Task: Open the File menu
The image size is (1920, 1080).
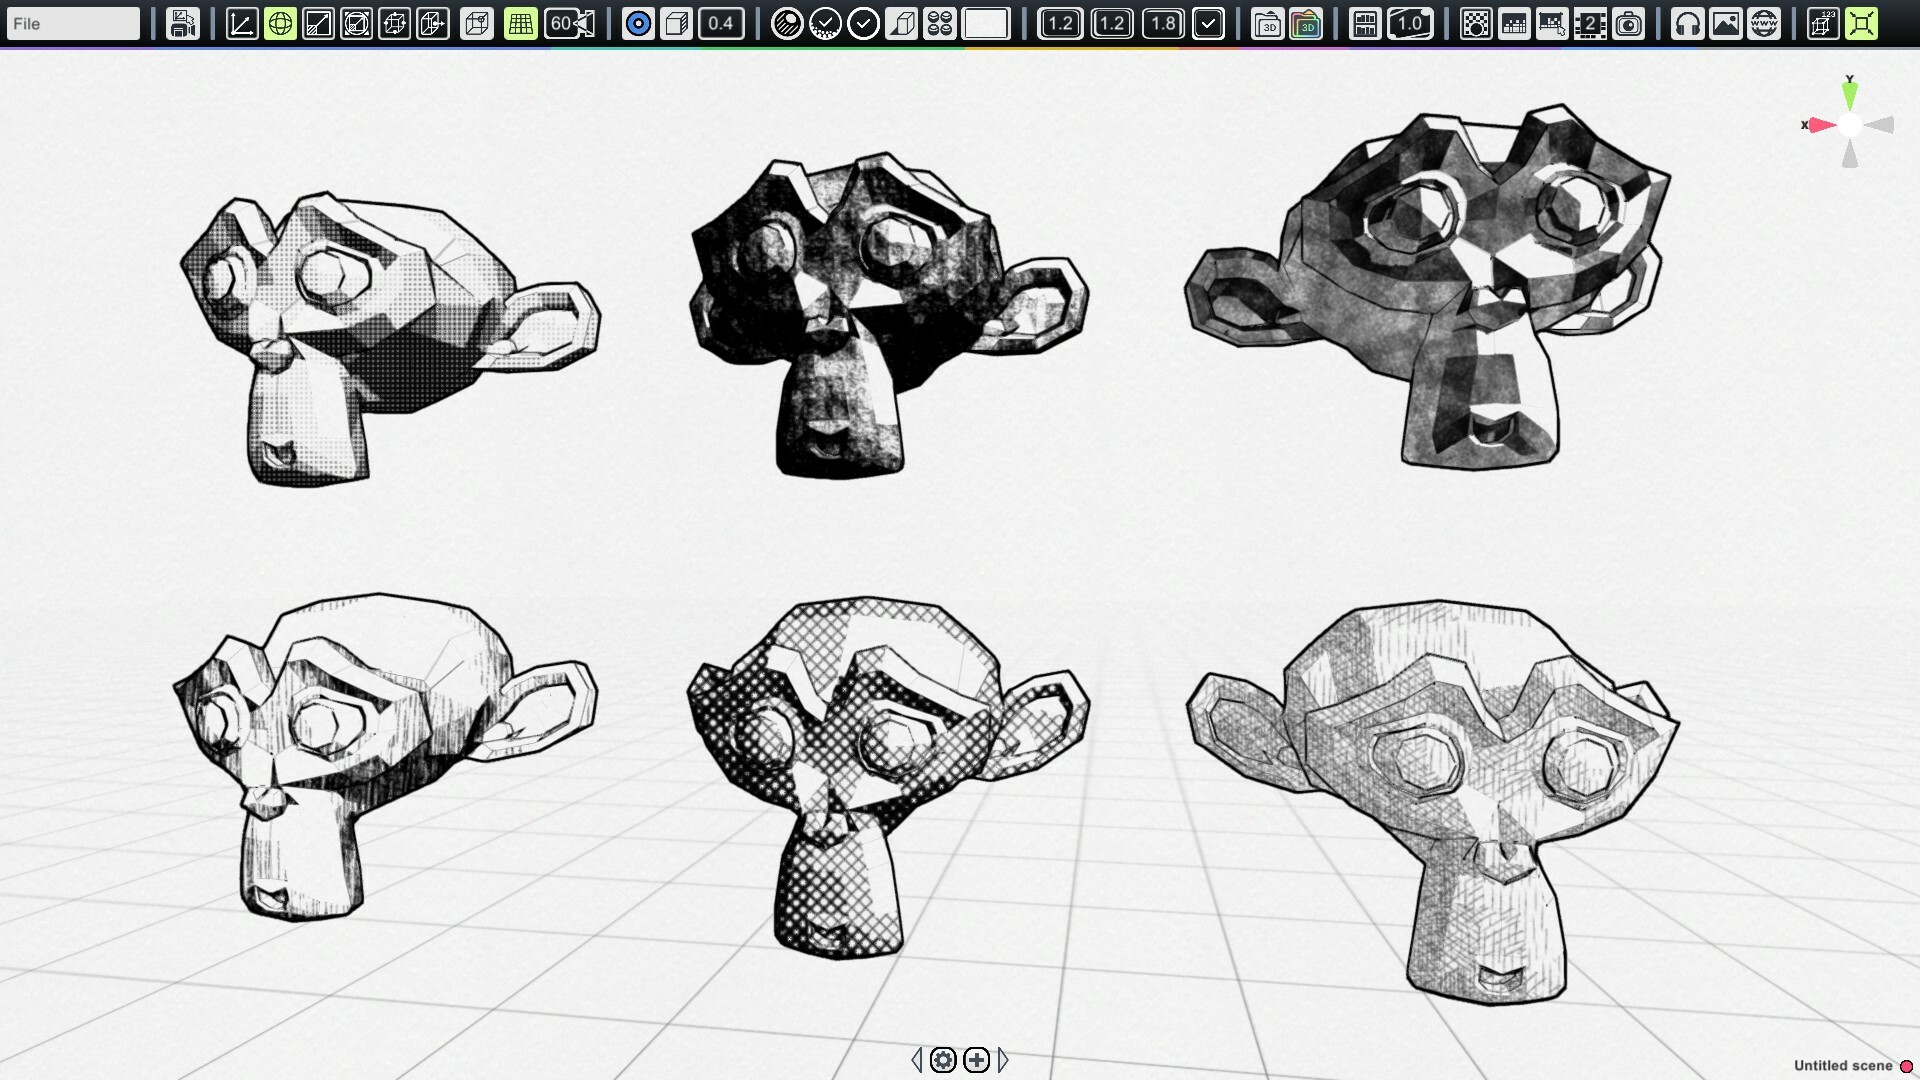Action: click(x=72, y=23)
